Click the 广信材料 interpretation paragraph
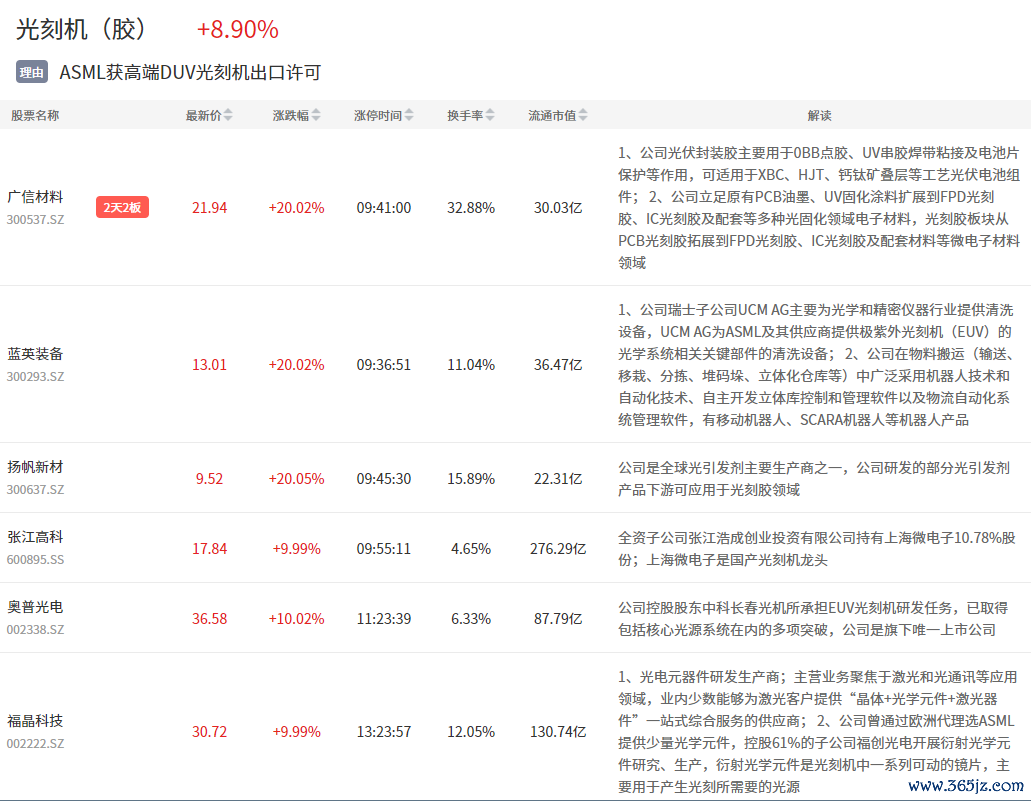 pyautogui.click(x=819, y=208)
